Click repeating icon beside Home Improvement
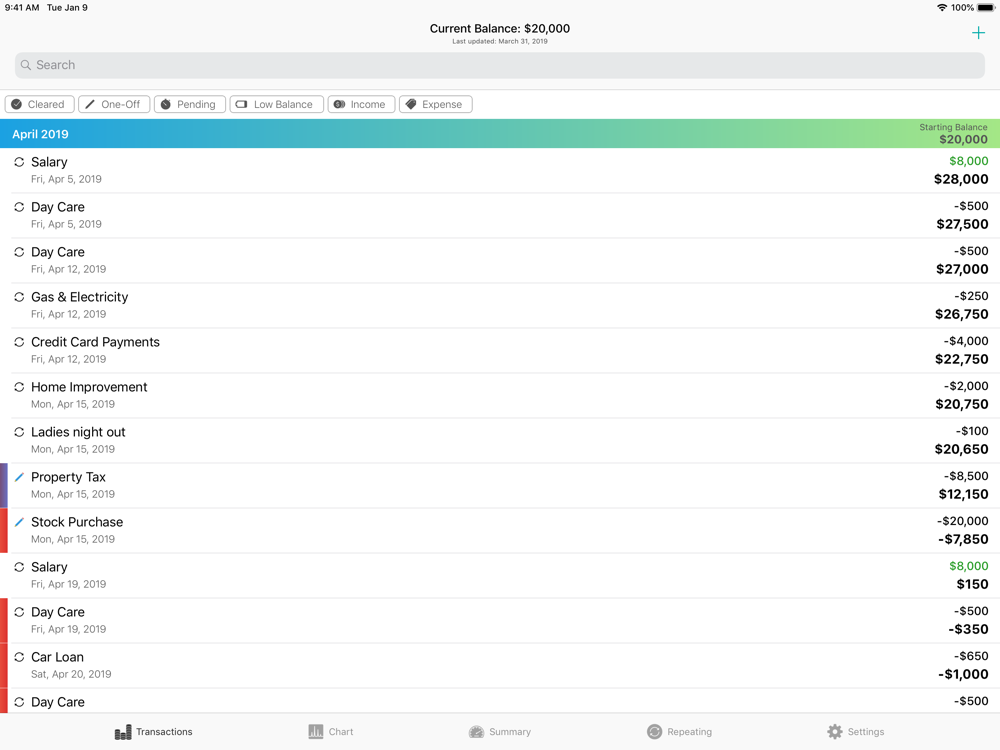1000x750 pixels. (x=19, y=387)
